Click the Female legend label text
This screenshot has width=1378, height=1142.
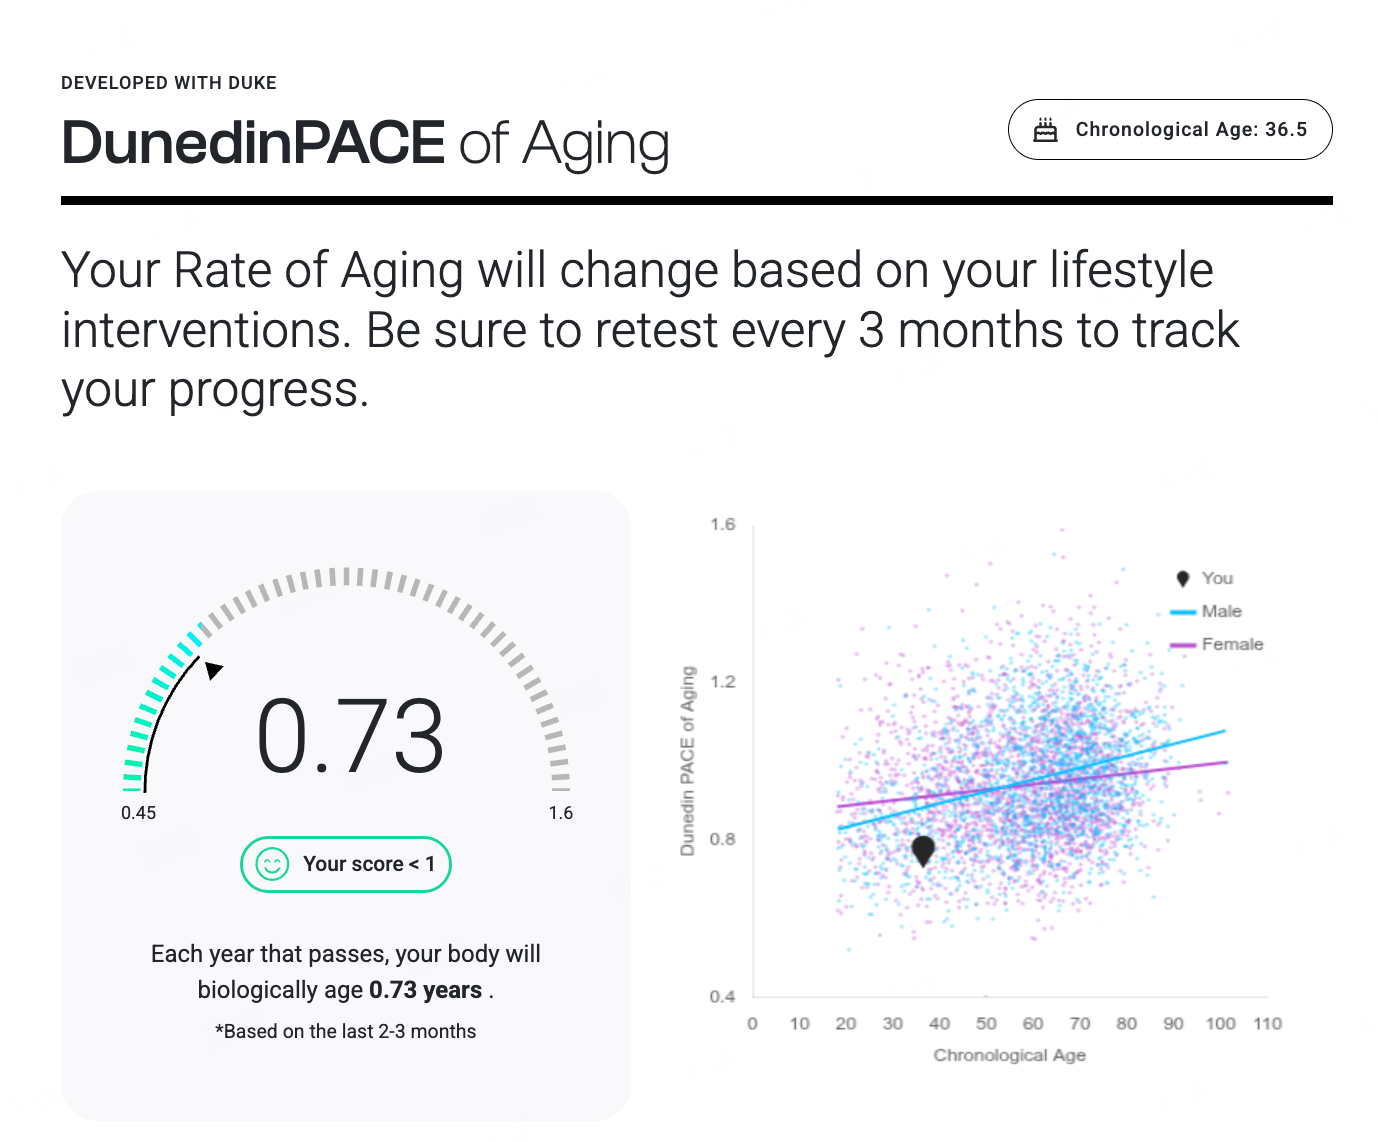pyautogui.click(x=1232, y=644)
